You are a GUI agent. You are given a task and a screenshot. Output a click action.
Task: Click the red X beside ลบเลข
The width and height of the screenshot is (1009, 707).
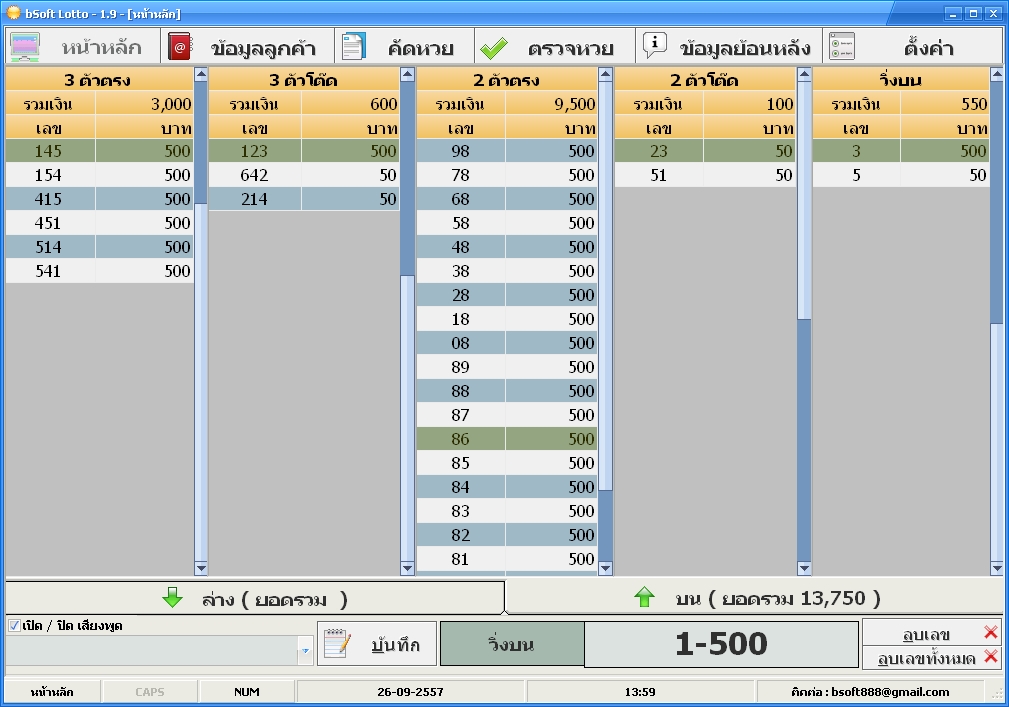pos(990,632)
